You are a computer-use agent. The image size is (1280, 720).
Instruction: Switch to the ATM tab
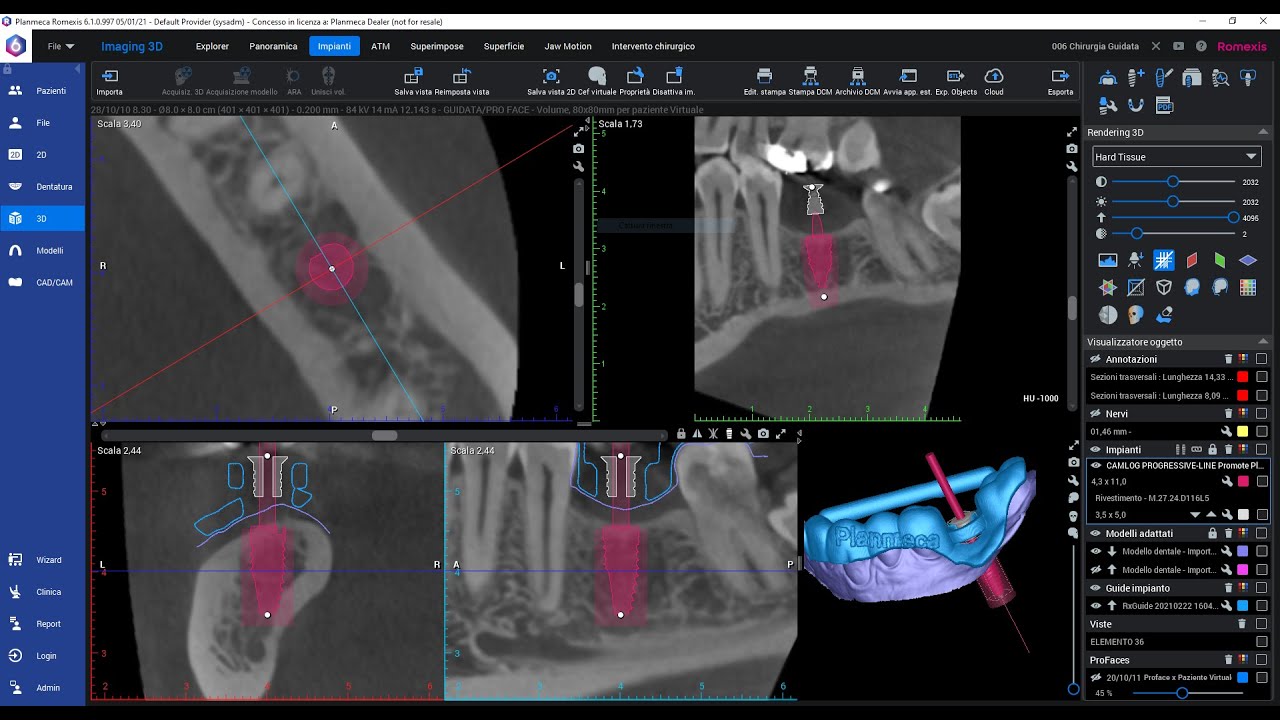380,46
